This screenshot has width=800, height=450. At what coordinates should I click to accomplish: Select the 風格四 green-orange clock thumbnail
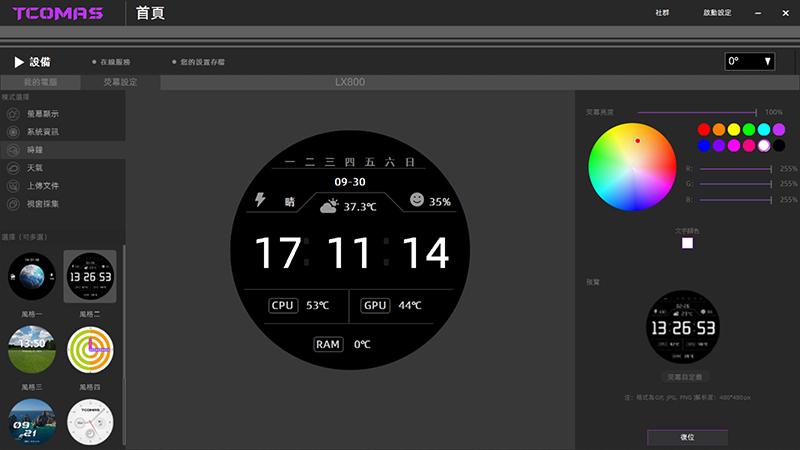(90, 349)
